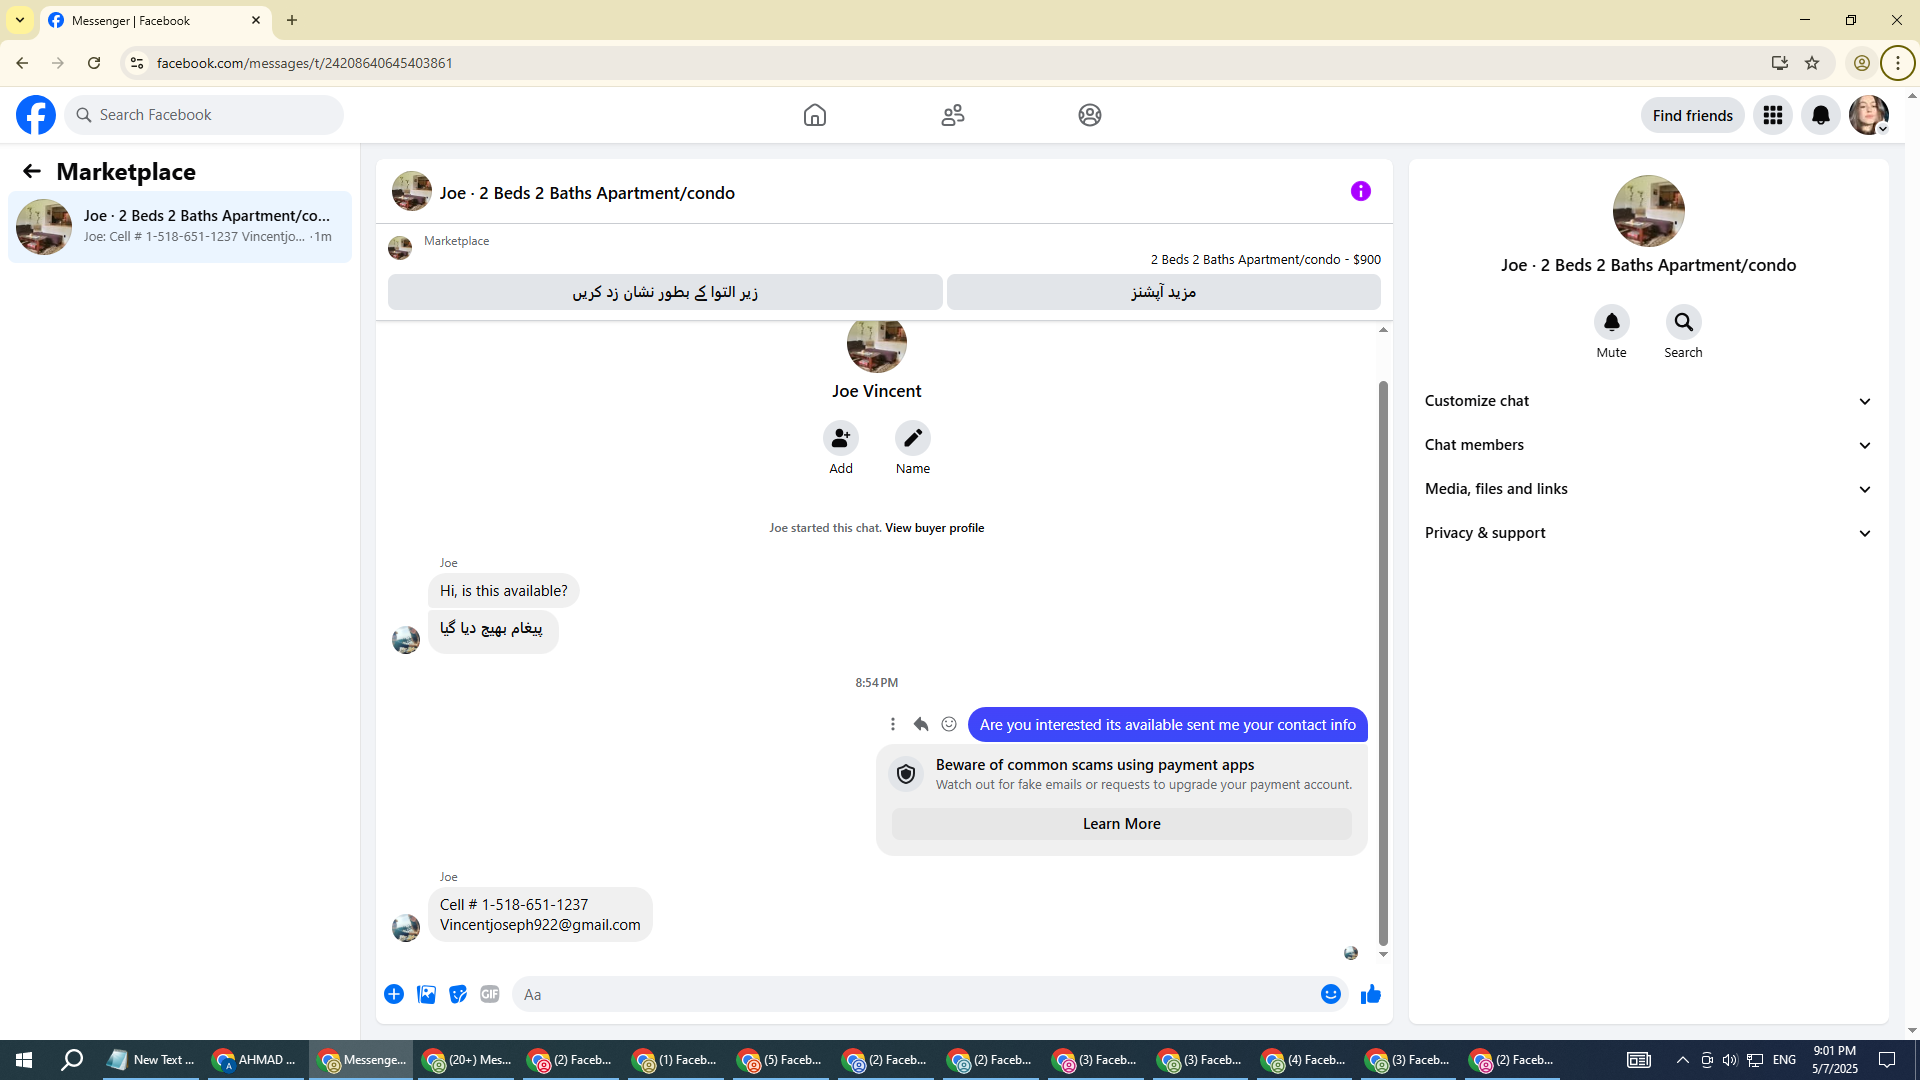This screenshot has width=1920, height=1080.
Task: Click the GIF picker icon
Action: click(489, 994)
